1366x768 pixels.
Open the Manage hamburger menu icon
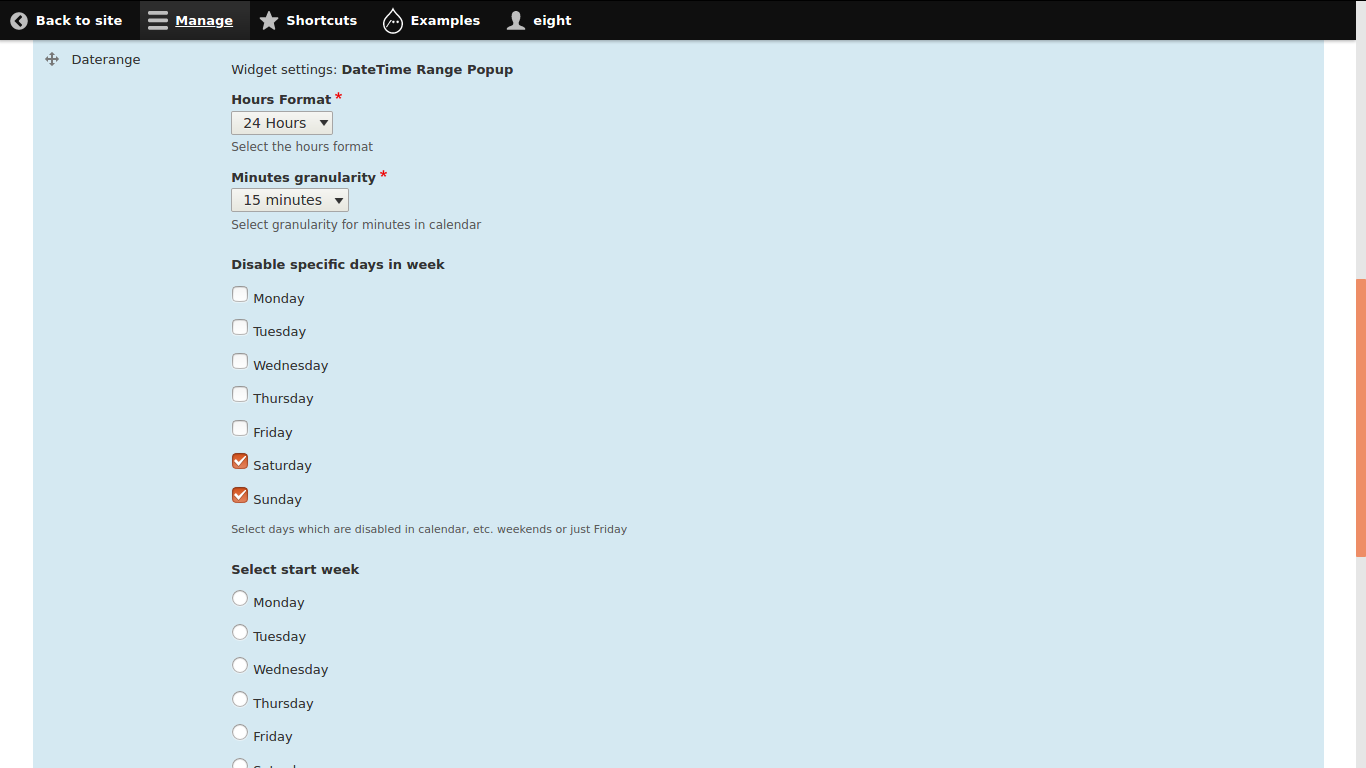158,20
